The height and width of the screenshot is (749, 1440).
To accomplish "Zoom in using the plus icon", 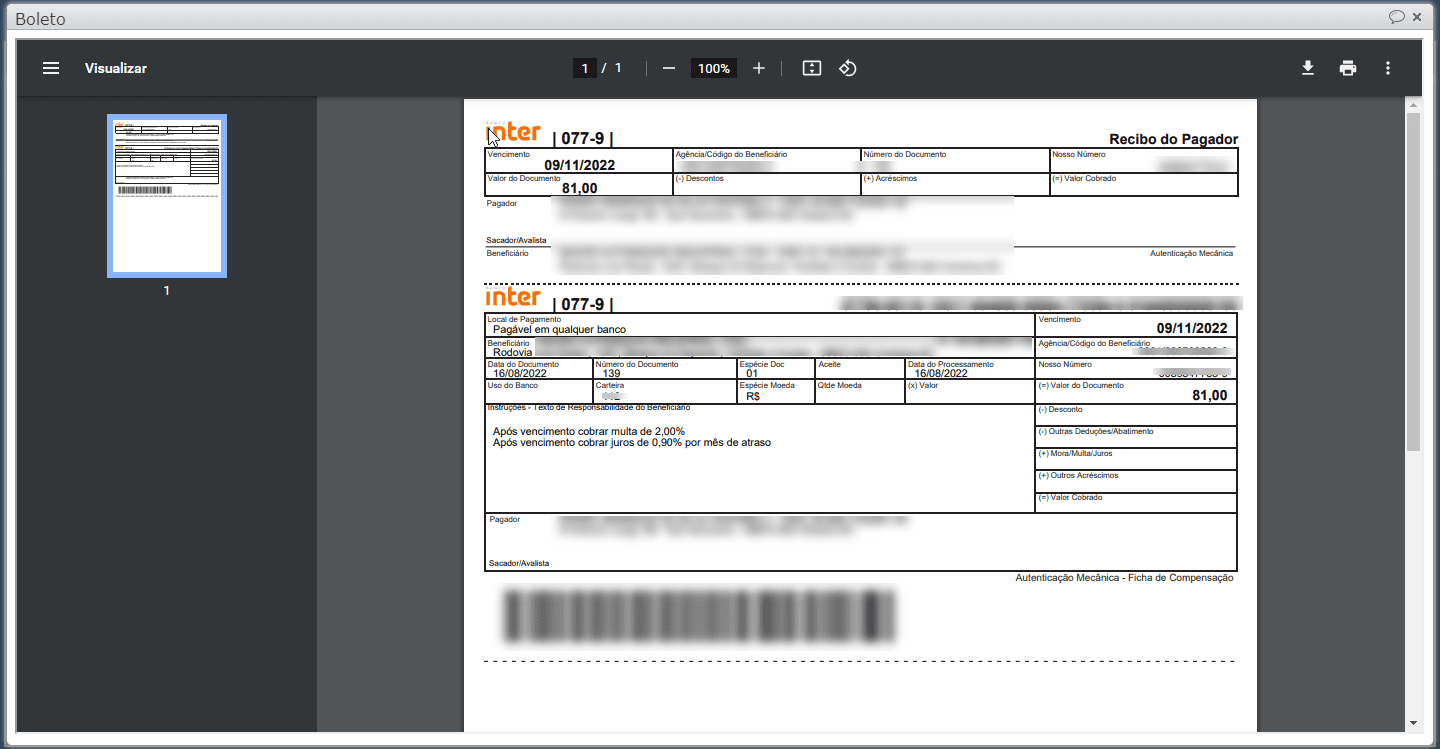I will (x=758, y=68).
